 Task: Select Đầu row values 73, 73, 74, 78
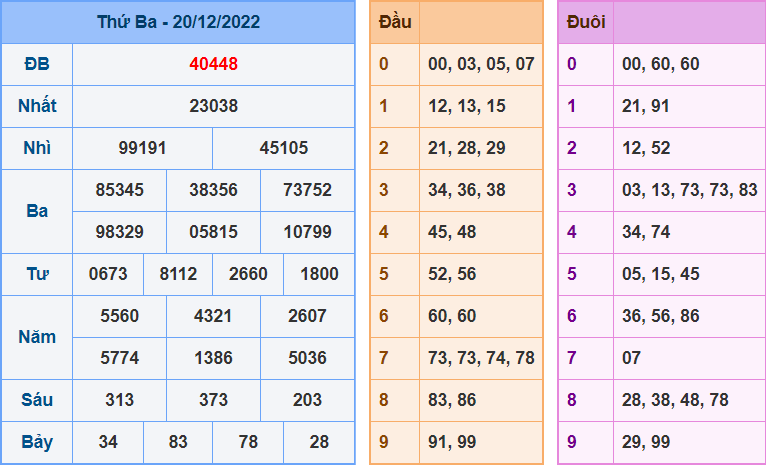coord(481,358)
